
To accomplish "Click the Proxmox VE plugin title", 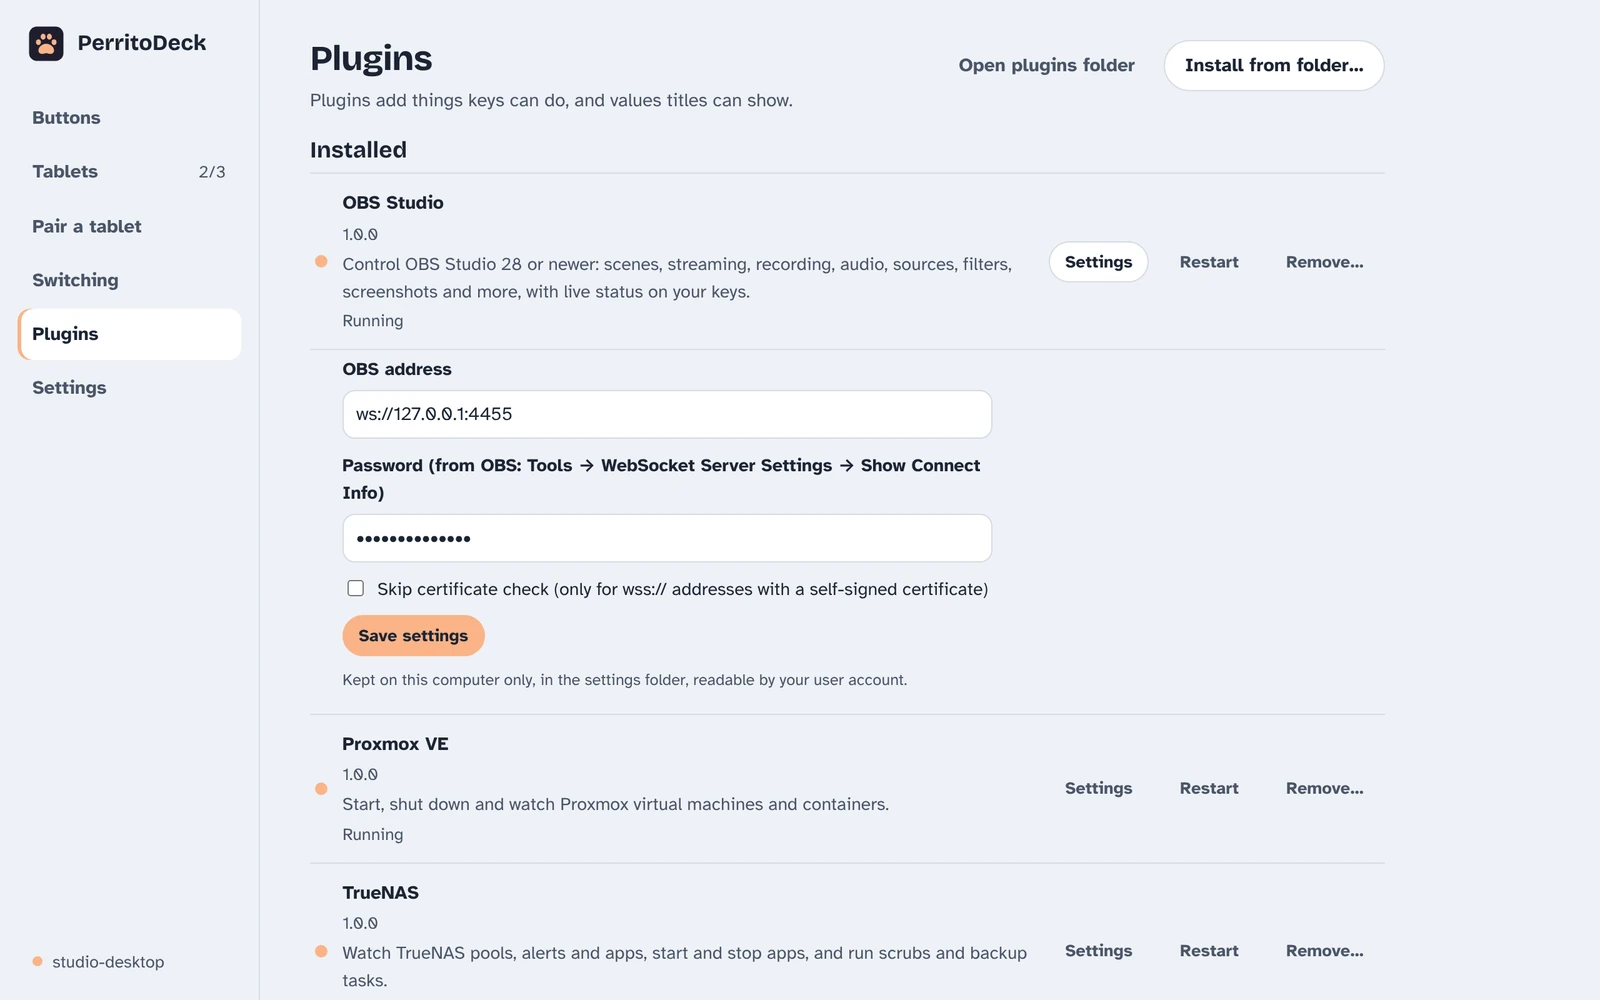I will point(395,744).
